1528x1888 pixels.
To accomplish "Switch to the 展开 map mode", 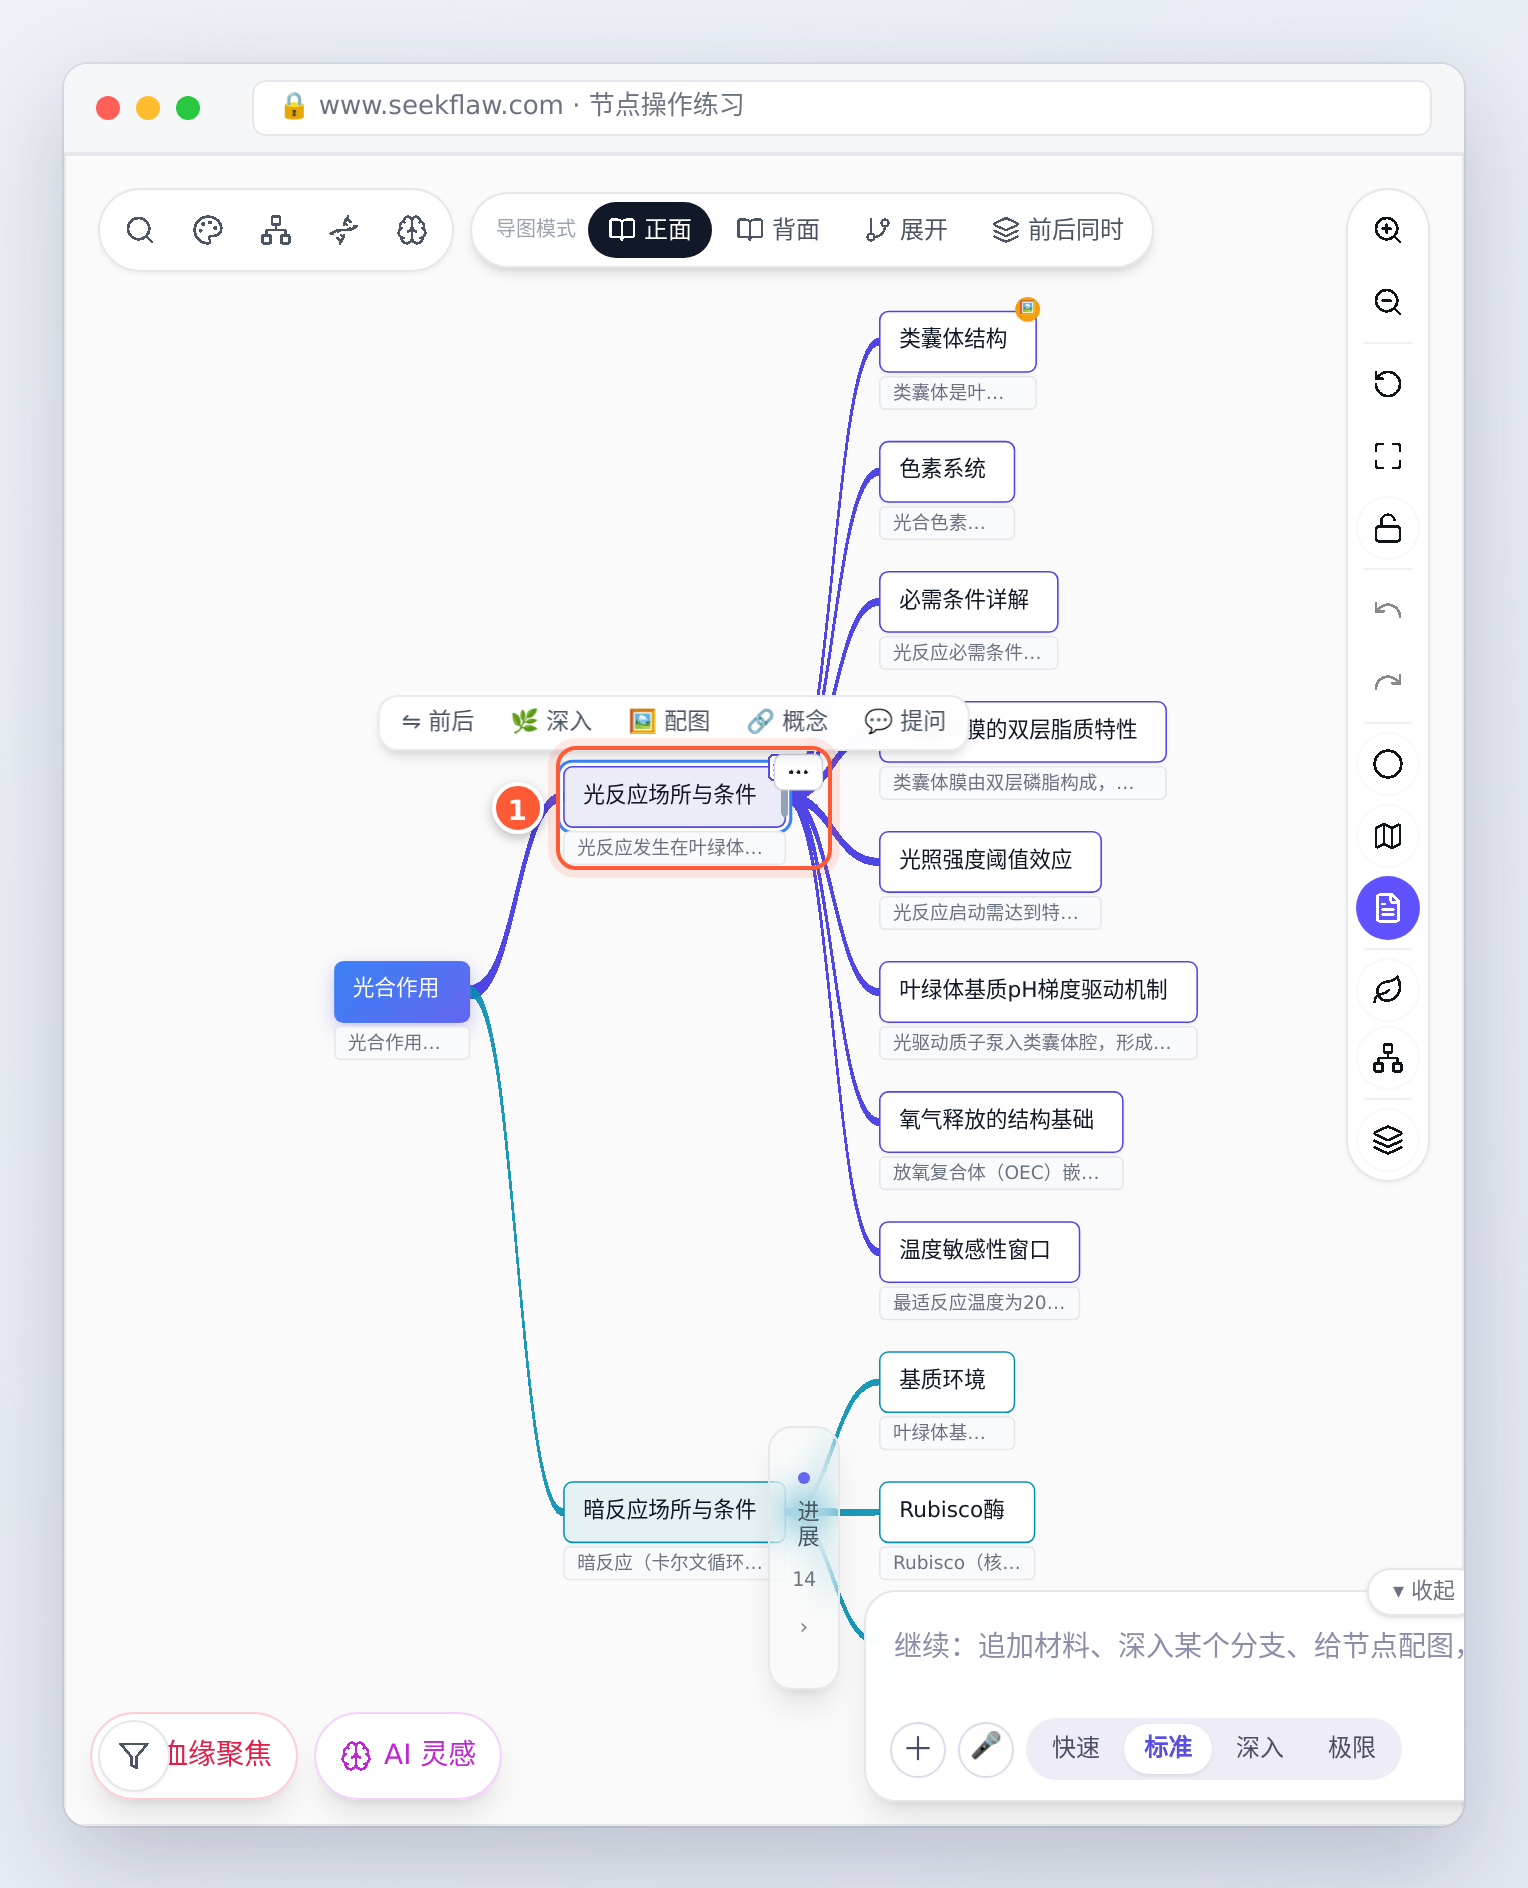I will click(906, 230).
